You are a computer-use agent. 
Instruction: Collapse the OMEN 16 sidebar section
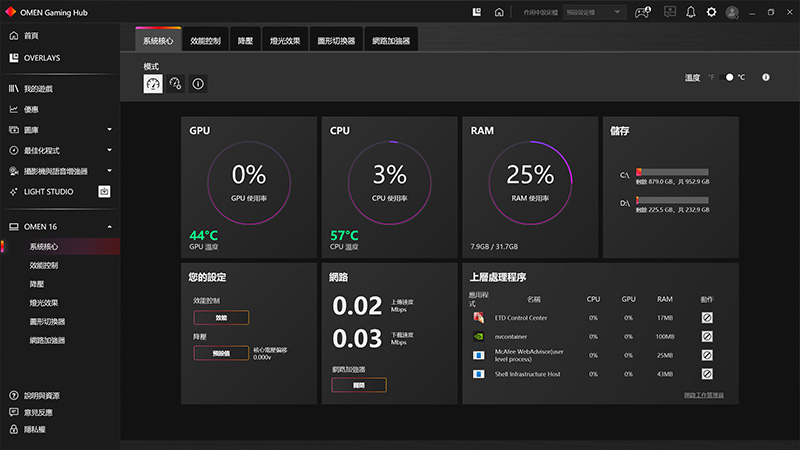(x=109, y=226)
